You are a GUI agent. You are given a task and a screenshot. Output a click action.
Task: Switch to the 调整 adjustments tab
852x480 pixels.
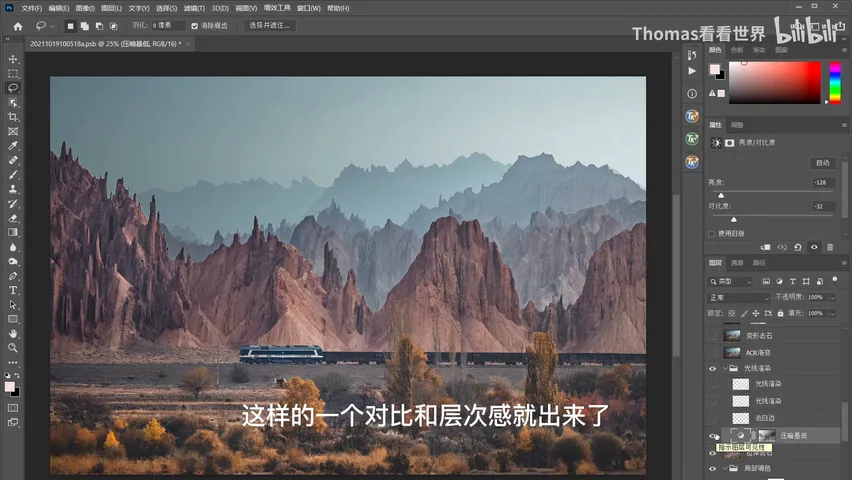tap(737, 125)
